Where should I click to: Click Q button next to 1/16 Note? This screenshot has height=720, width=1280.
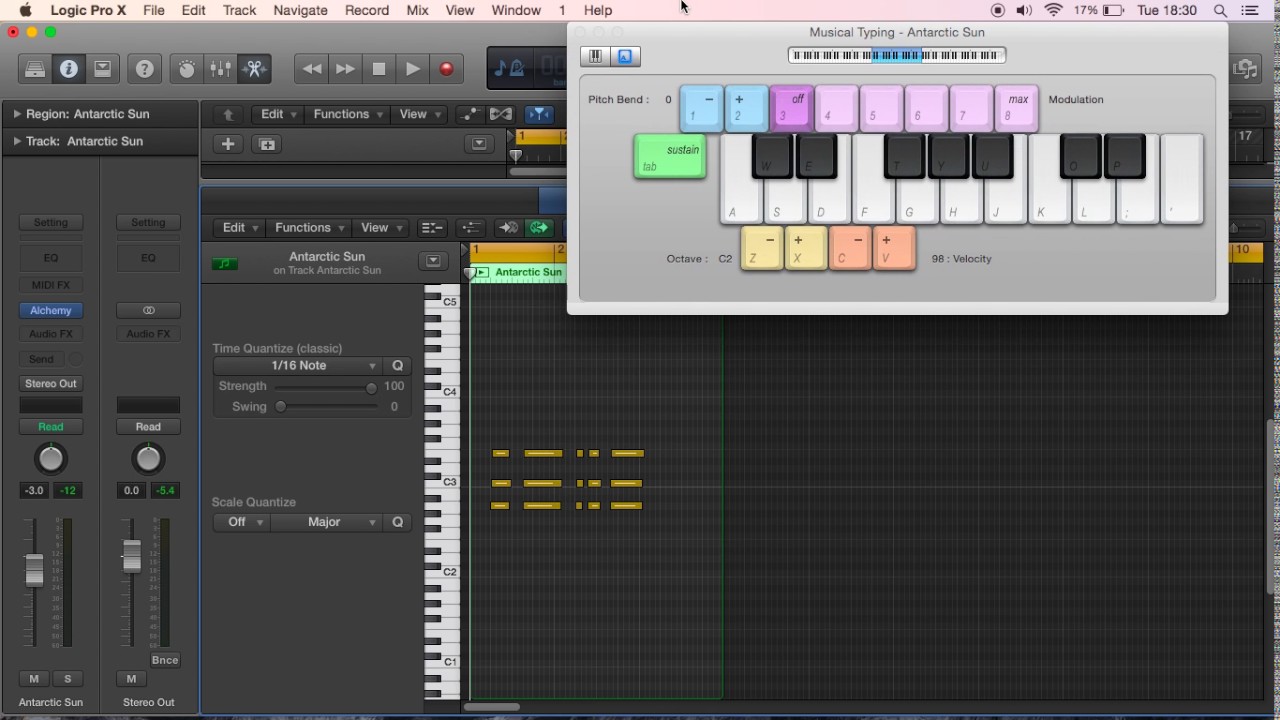click(398, 366)
